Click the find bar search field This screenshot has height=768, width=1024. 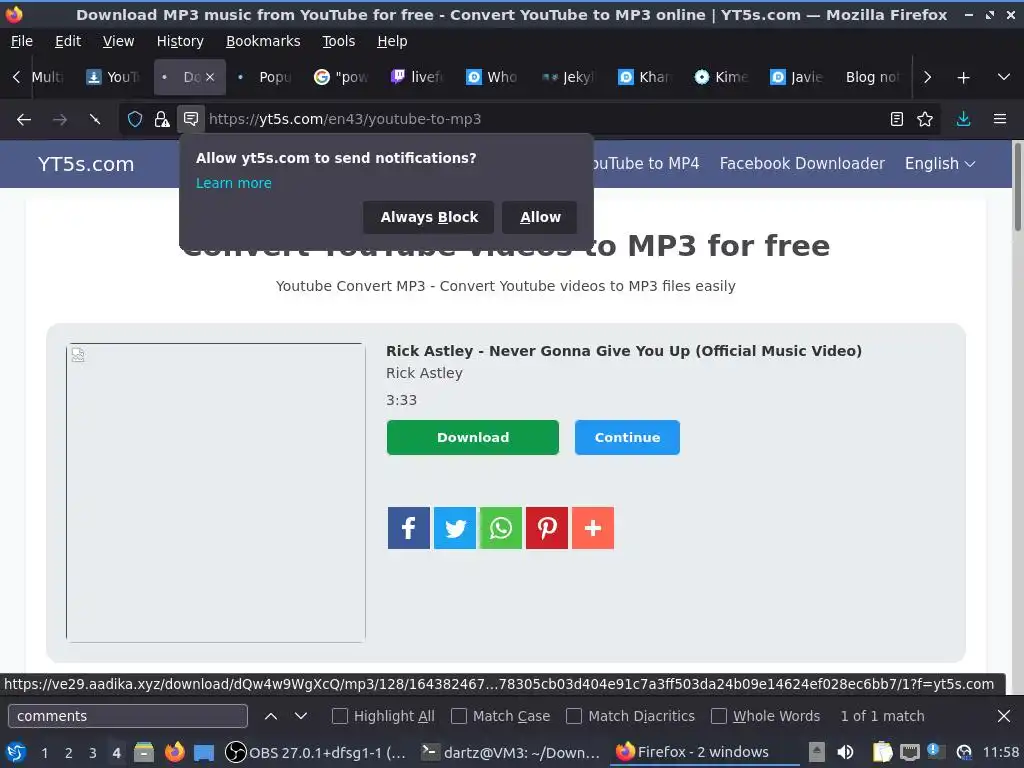tap(128, 716)
